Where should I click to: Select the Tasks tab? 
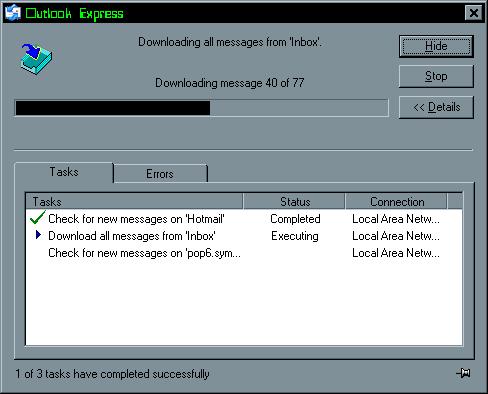click(64, 172)
